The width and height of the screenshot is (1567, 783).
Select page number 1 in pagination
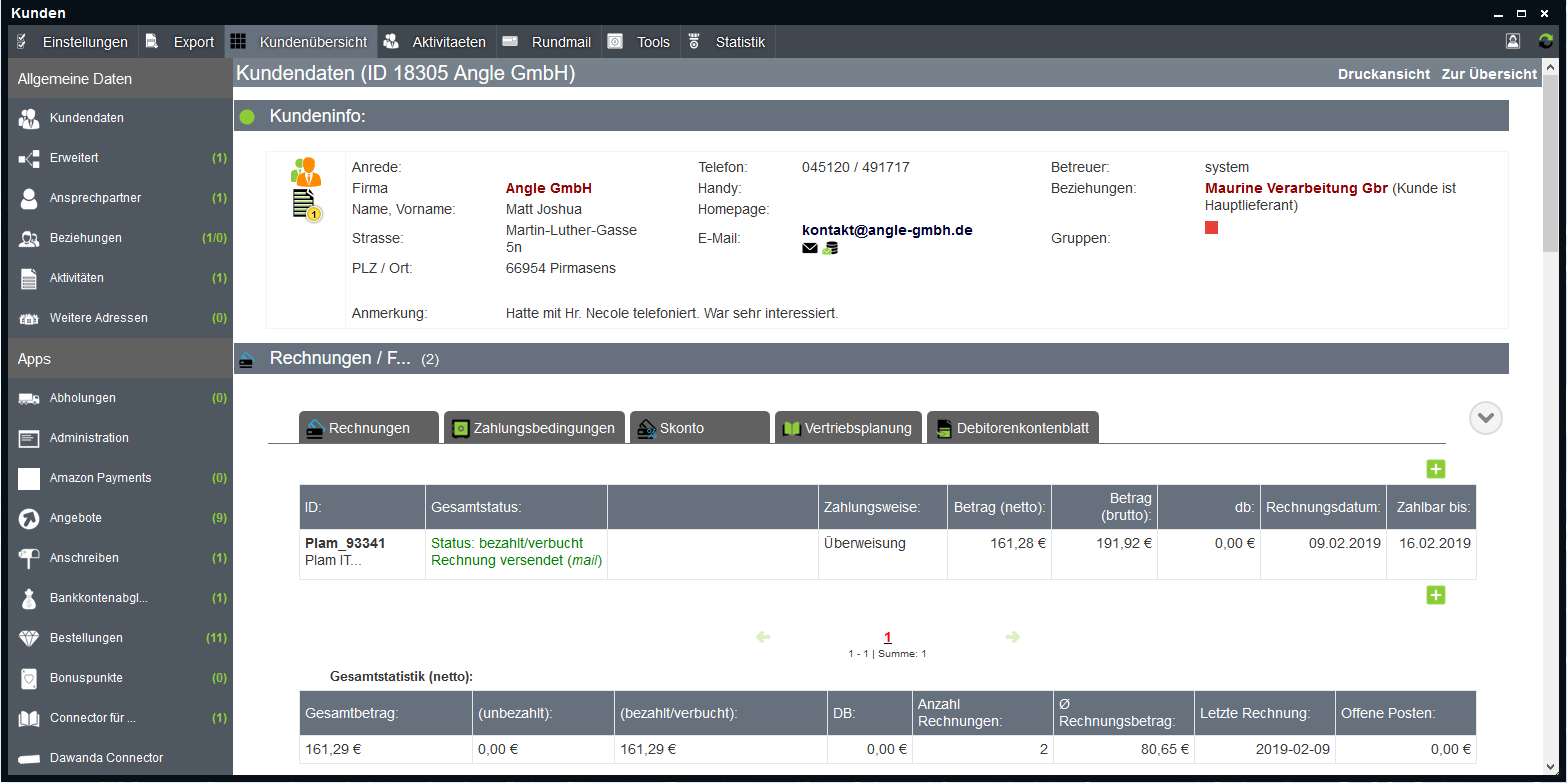point(888,637)
